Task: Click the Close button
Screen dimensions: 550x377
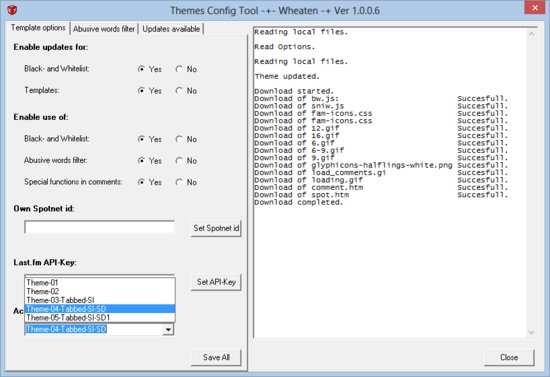Action: point(509,357)
